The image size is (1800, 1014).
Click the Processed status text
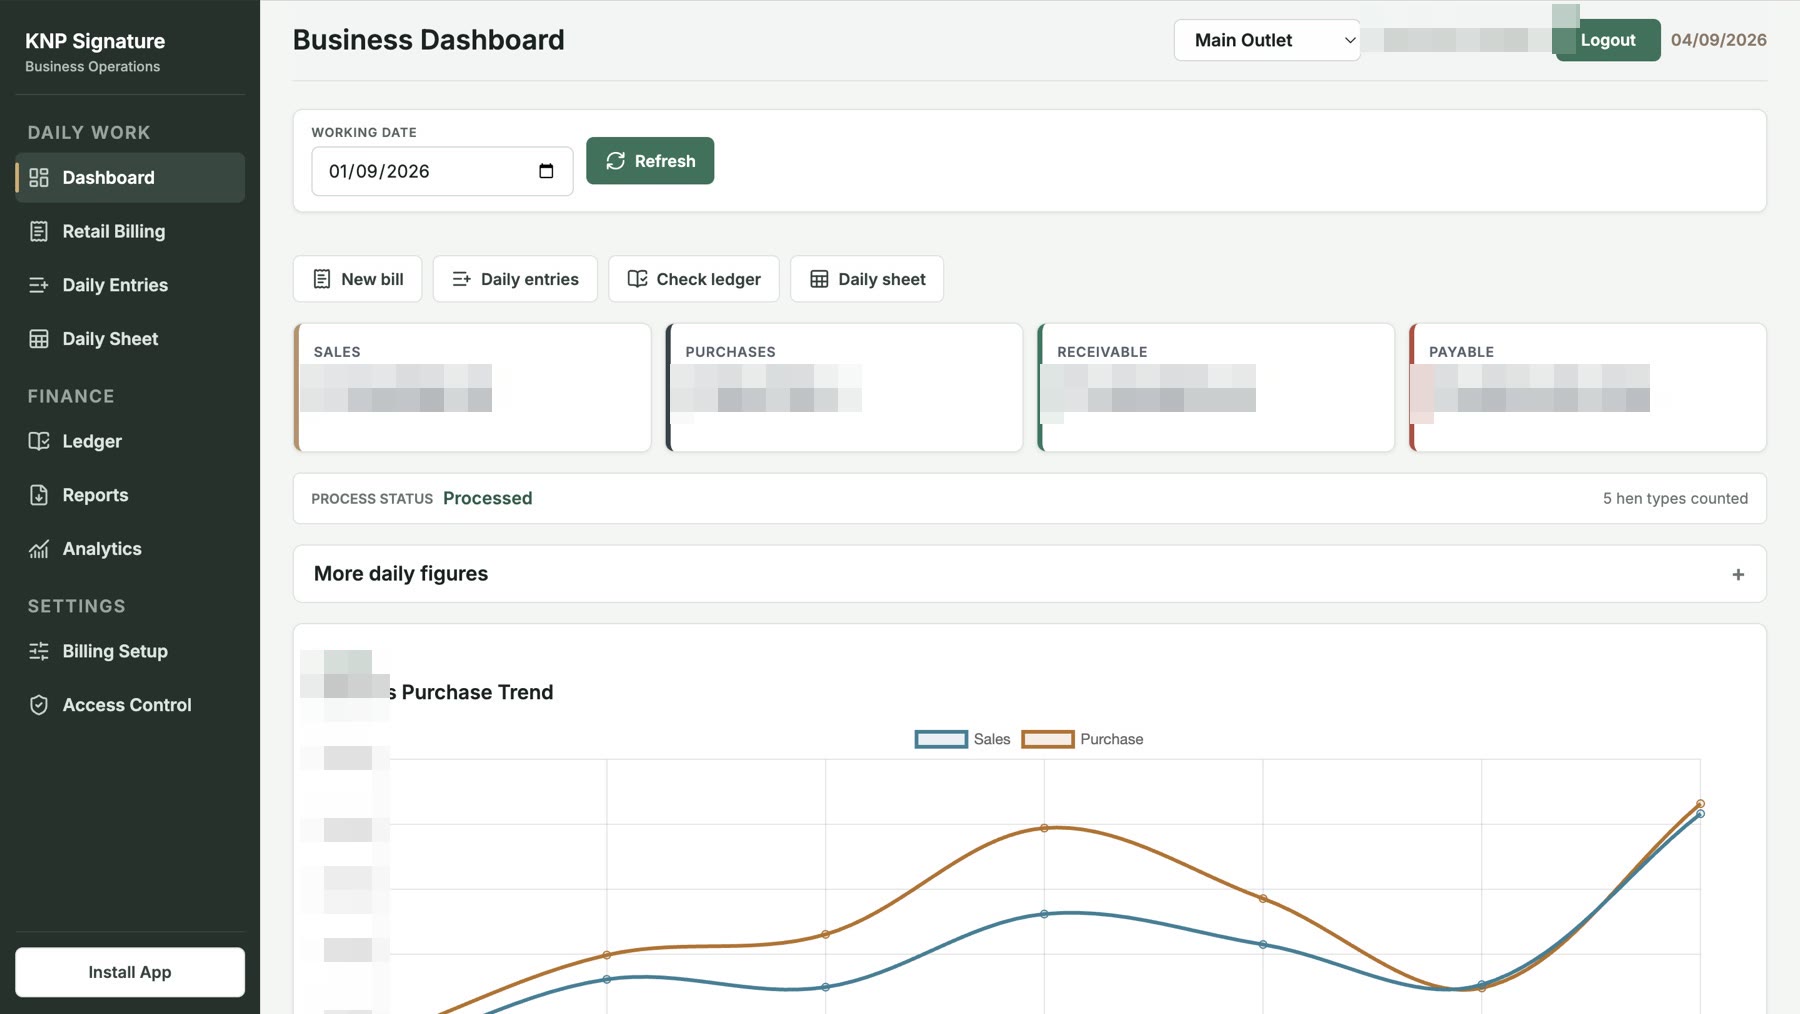point(488,498)
